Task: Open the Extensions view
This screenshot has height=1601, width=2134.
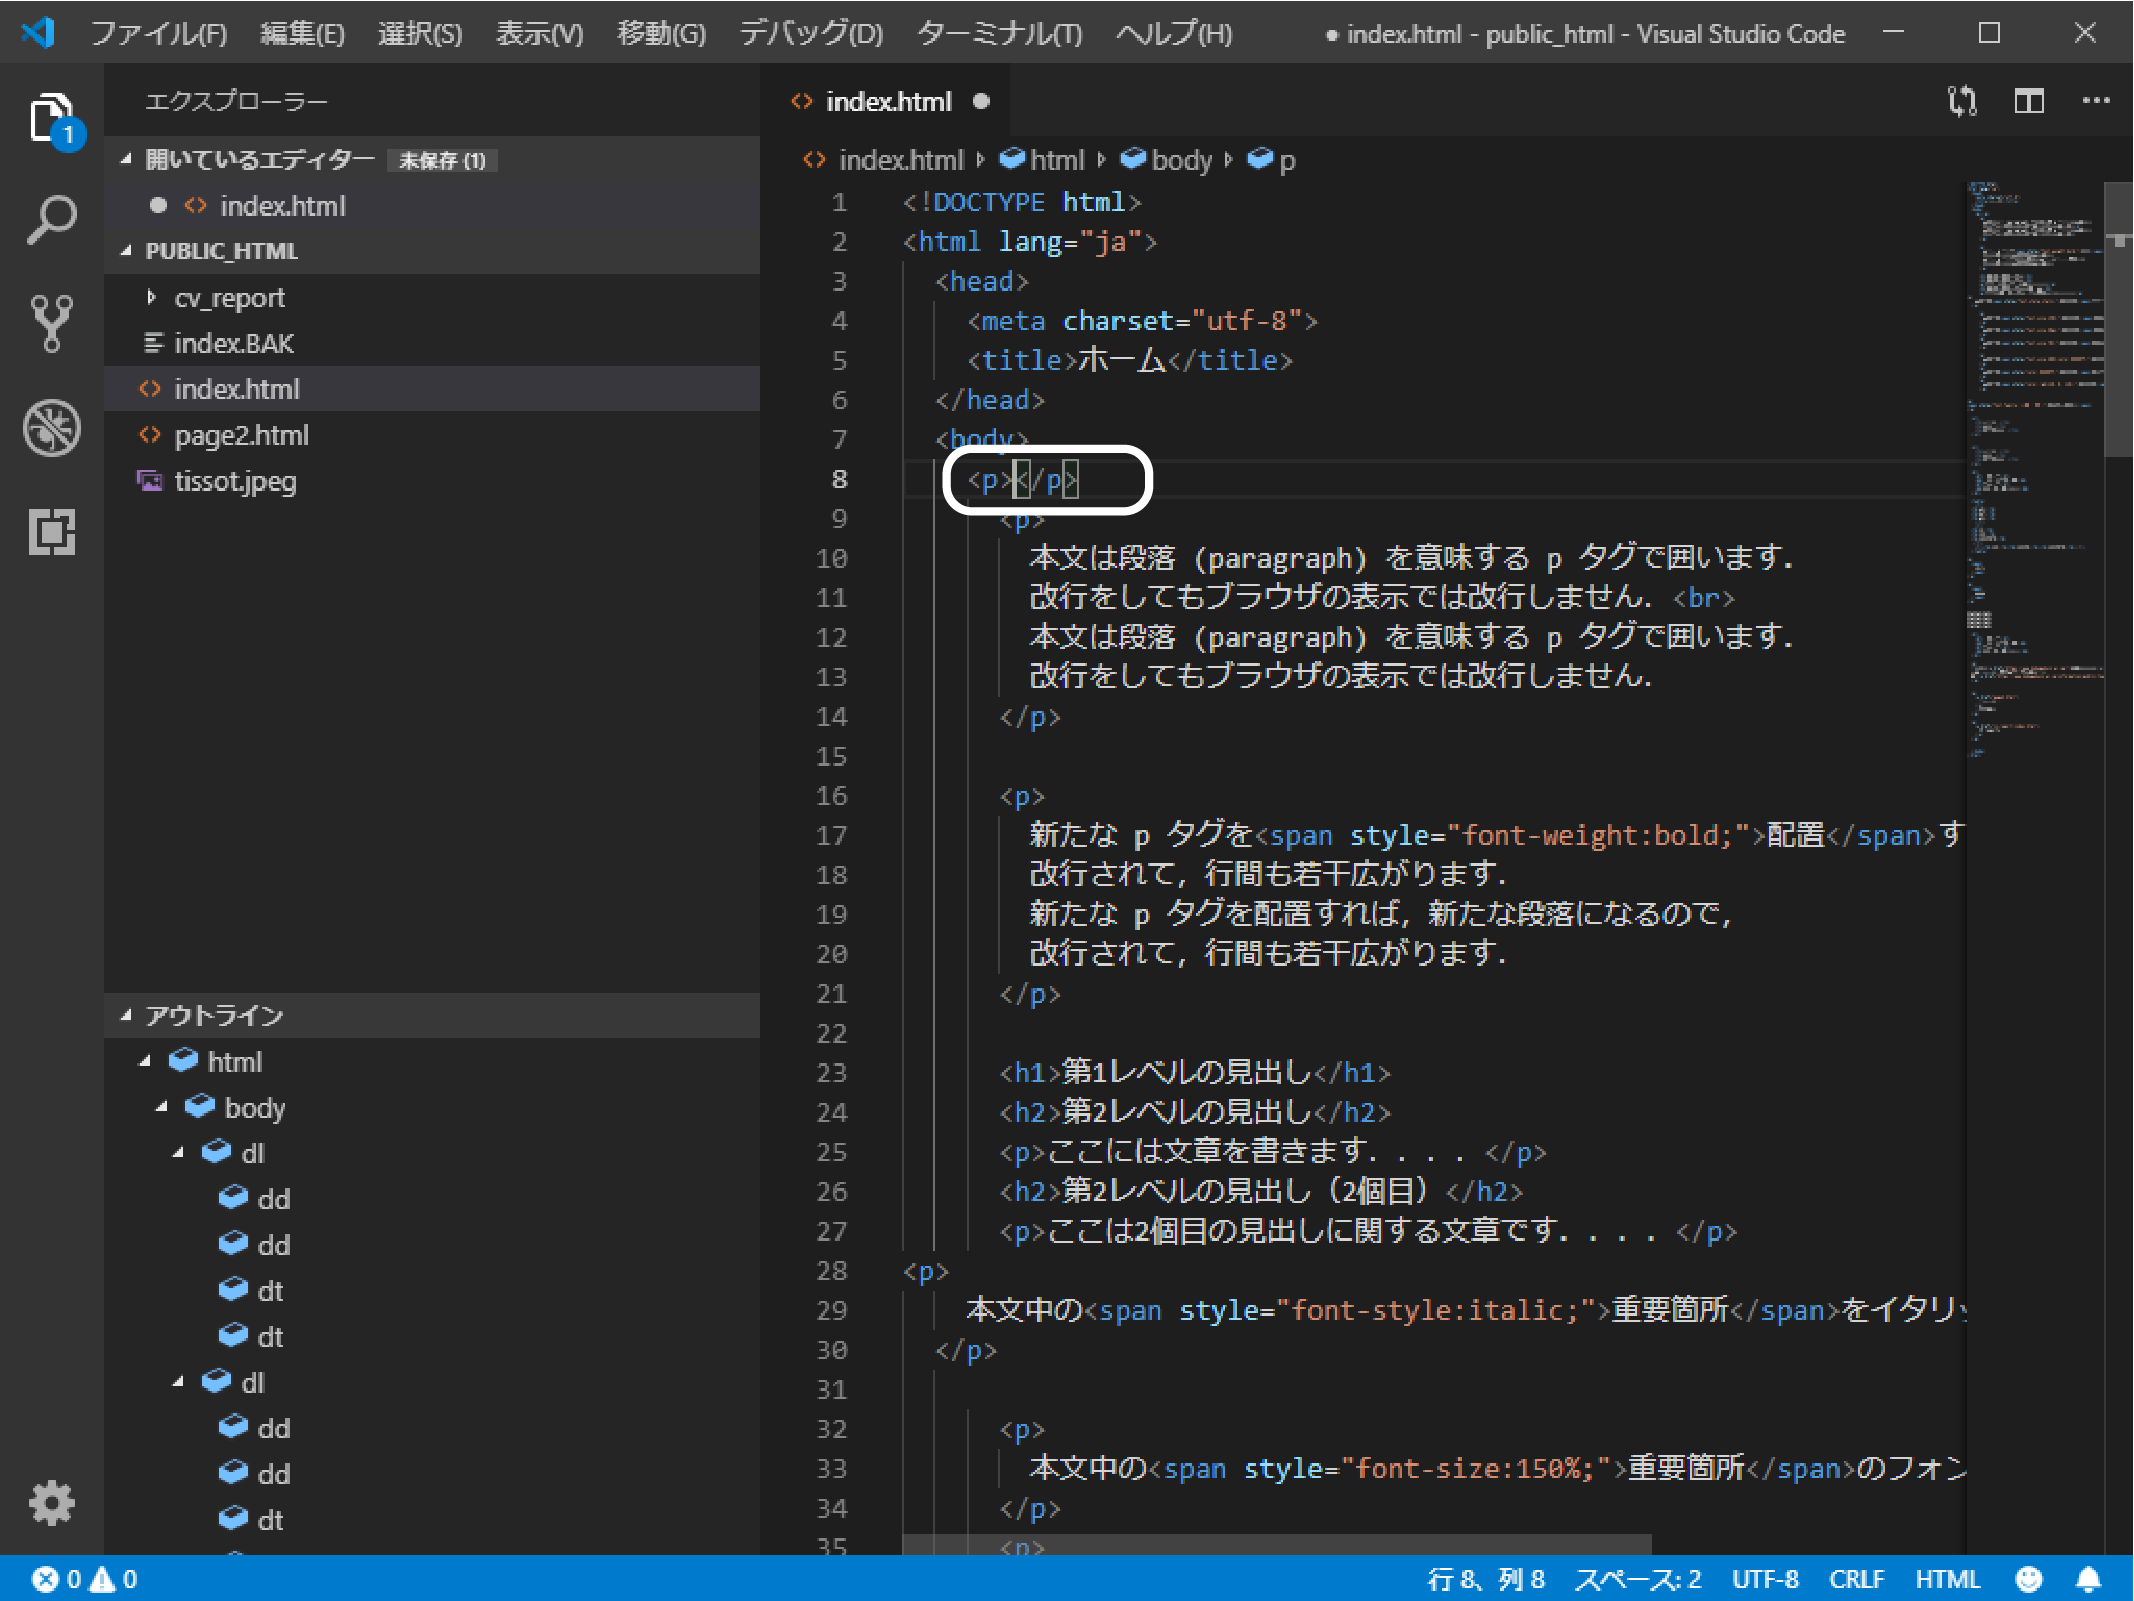Action: pos(51,533)
